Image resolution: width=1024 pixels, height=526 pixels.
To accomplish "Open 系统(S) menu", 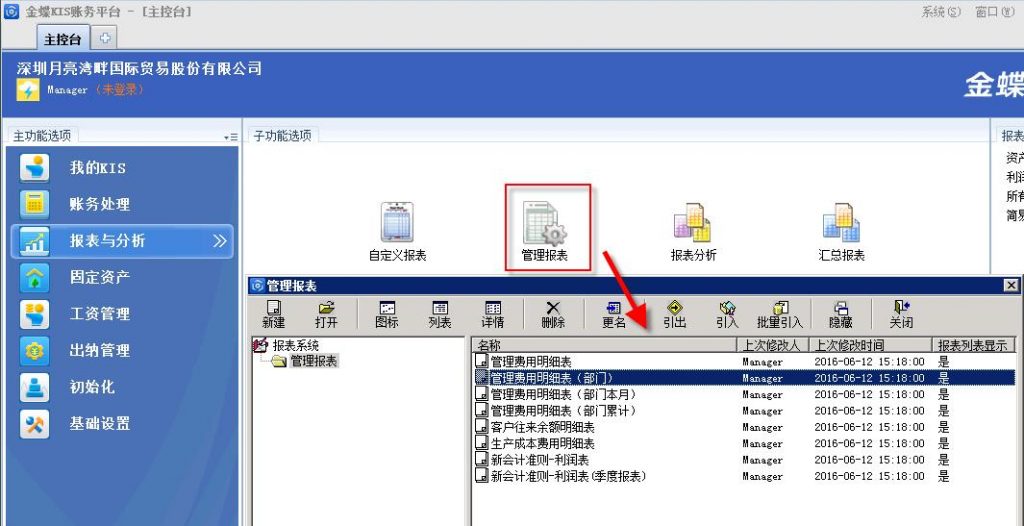I will coord(941,12).
